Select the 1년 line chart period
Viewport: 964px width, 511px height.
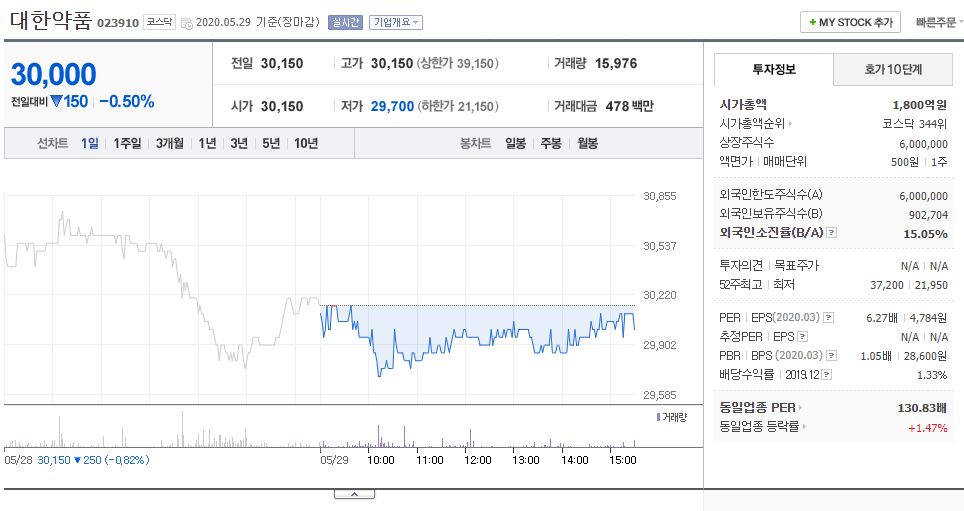coord(207,143)
